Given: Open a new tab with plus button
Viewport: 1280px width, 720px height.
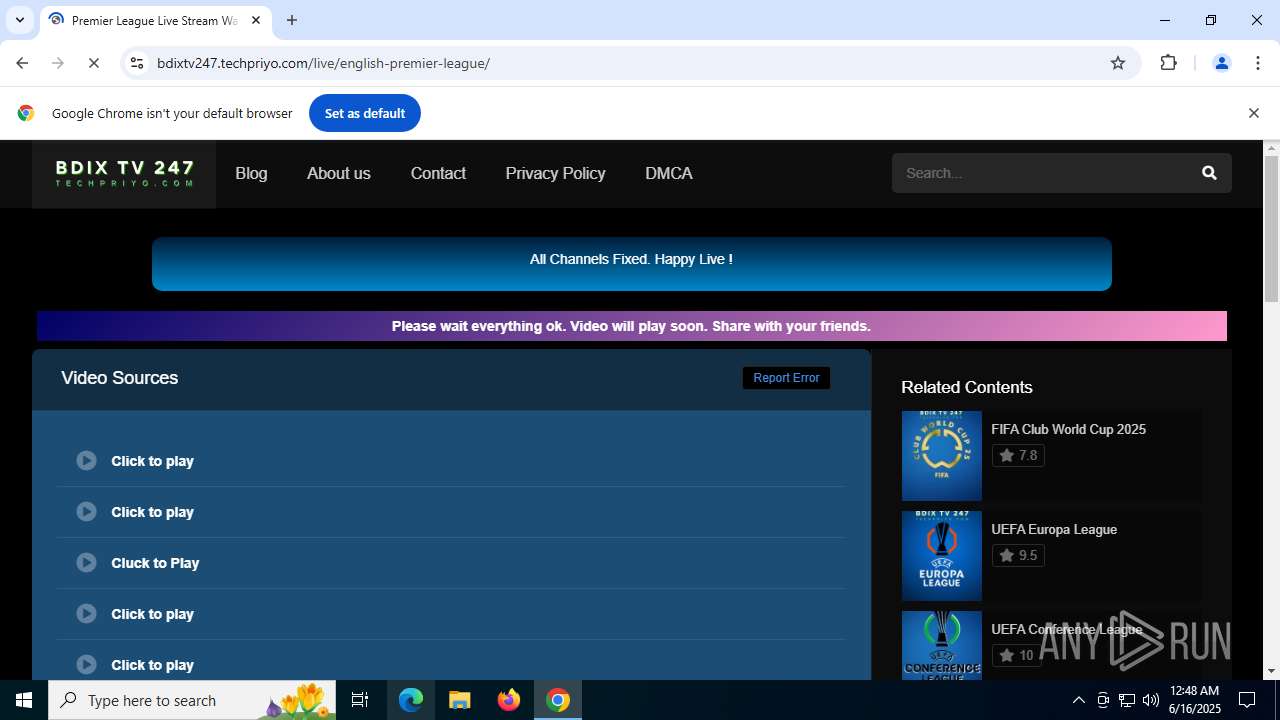Looking at the screenshot, I should point(292,20).
